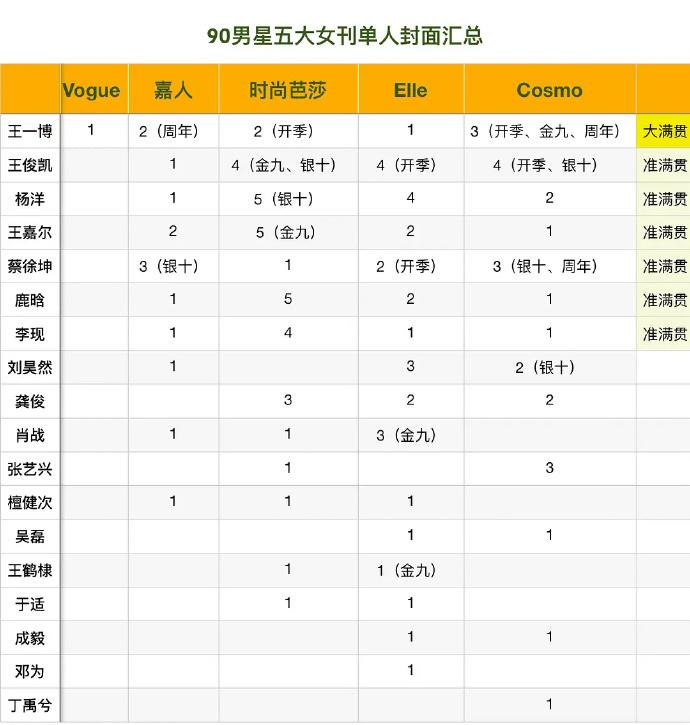
Task: Select the cell 3（金九） in 肖战's row
Action: pyautogui.click(x=411, y=435)
